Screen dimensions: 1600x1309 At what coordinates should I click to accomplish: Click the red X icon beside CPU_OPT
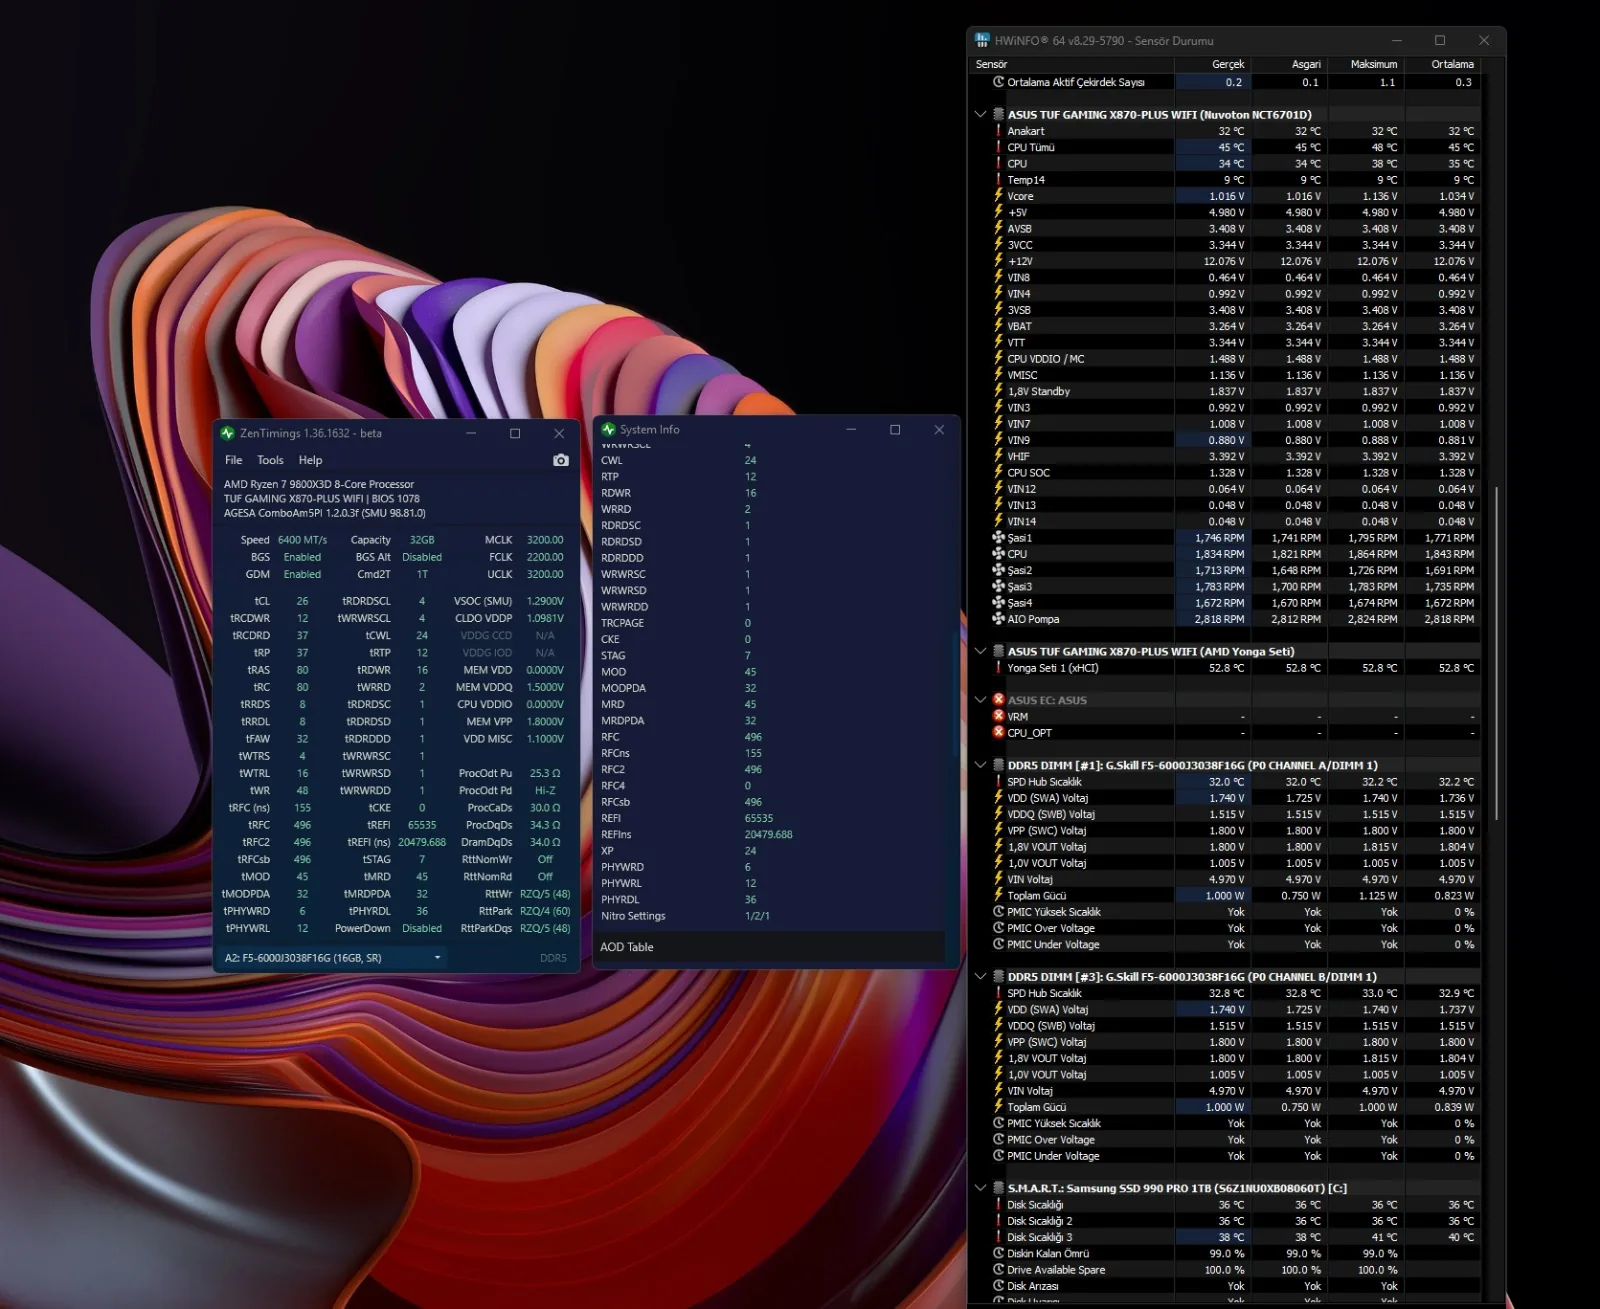pos(998,732)
